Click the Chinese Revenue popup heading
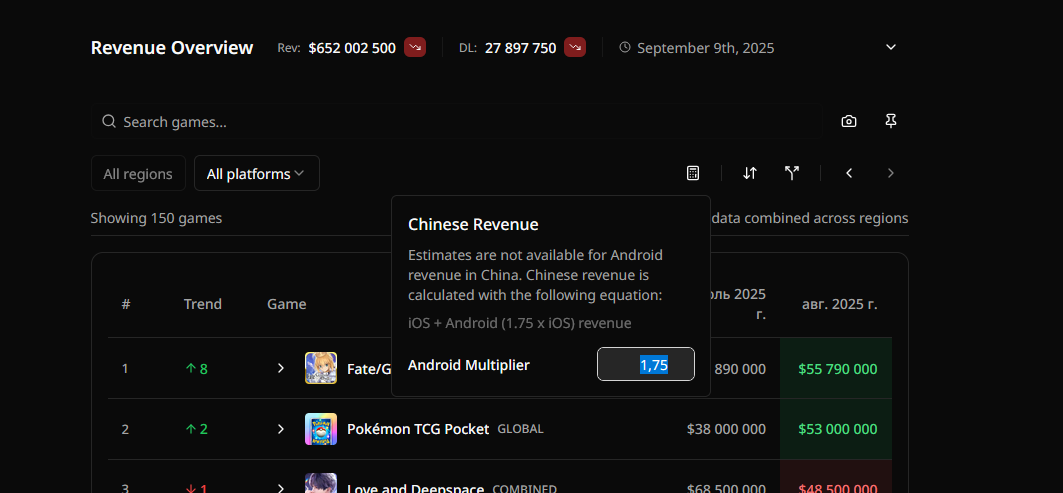 point(473,224)
